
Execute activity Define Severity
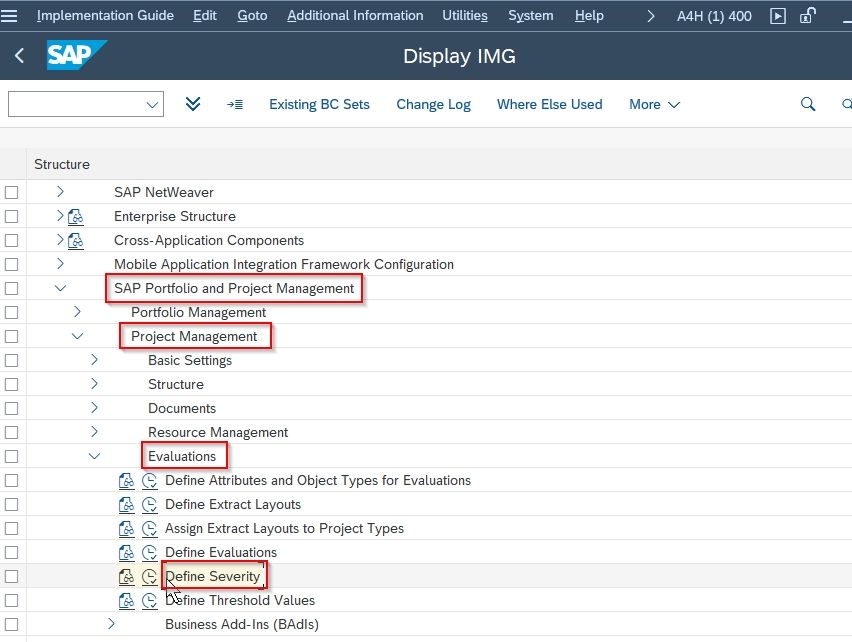pos(149,576)
